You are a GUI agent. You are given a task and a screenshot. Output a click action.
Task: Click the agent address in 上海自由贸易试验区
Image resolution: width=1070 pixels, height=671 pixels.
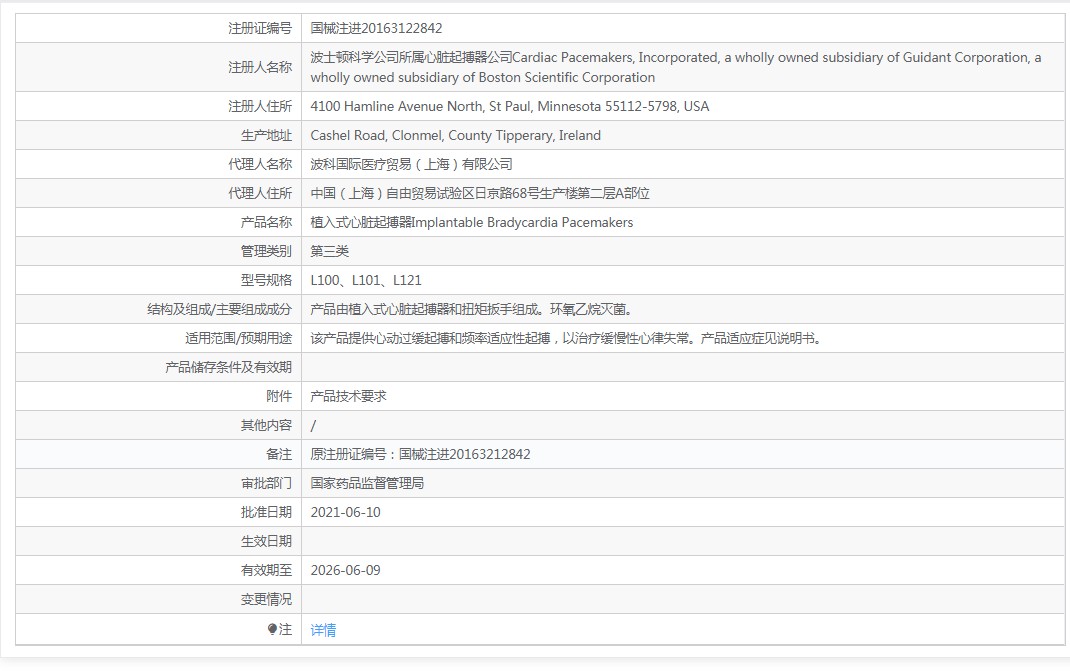coord(480,193)
